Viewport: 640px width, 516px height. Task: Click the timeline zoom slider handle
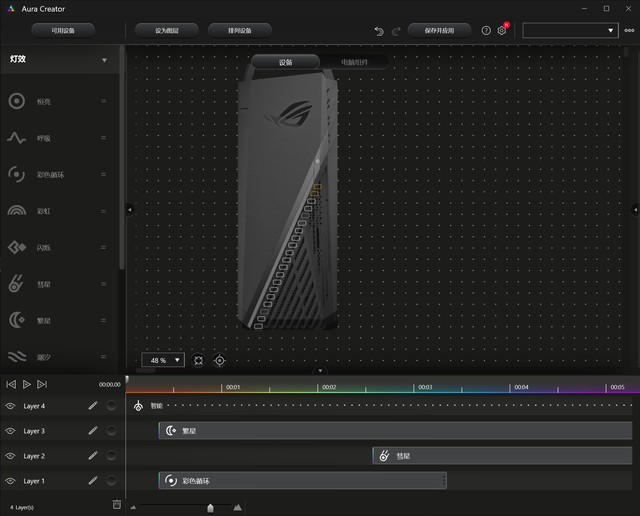click(x=210, y=507)
